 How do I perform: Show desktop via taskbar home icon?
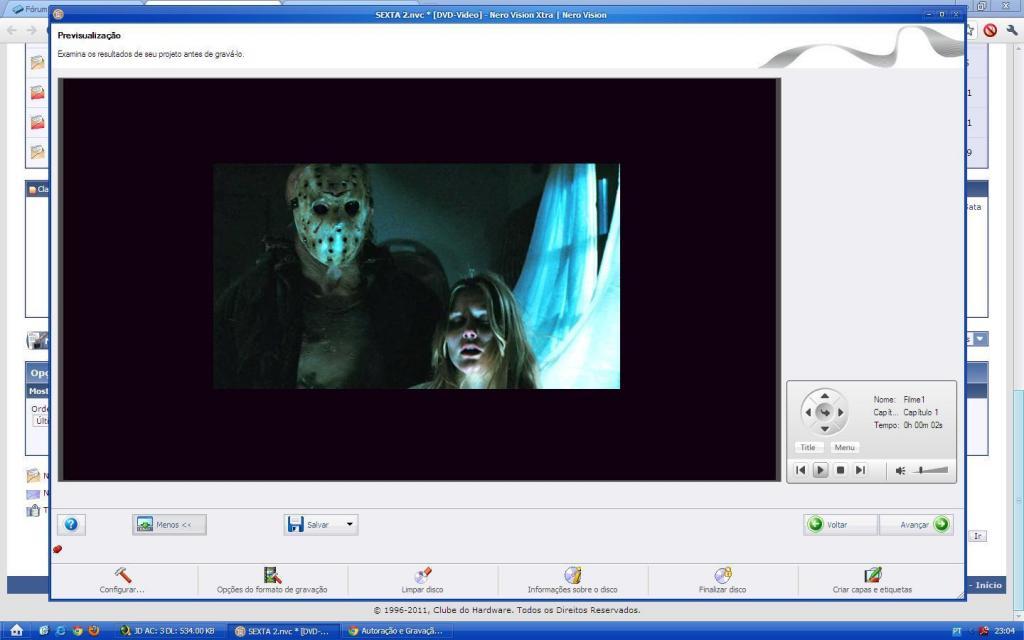[16, 630]
